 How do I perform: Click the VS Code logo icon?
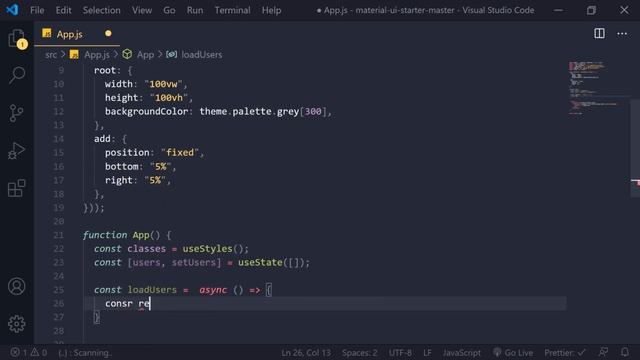[x=12, y=10]
